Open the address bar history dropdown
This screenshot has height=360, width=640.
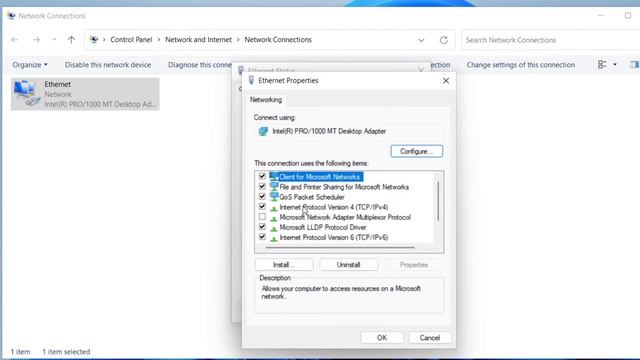pyautogui.click(x=421, y=40)
